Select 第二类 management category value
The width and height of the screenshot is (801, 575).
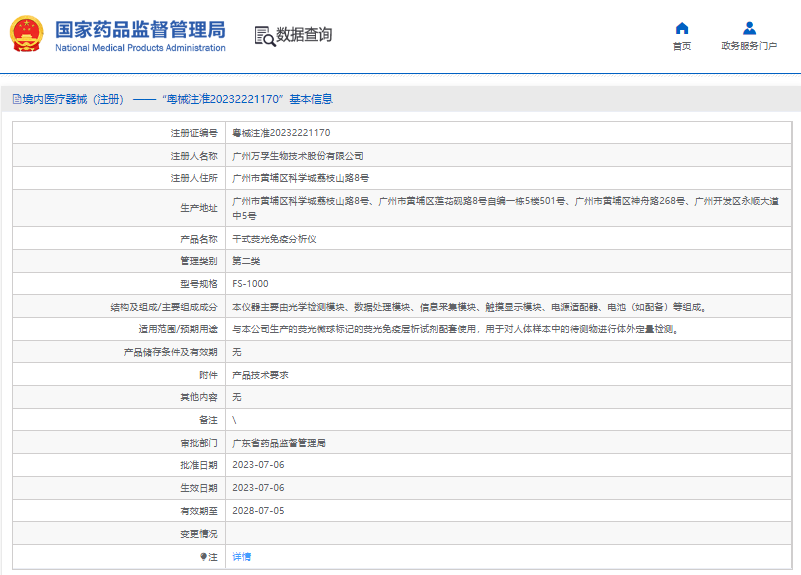[x=246, y=261]
